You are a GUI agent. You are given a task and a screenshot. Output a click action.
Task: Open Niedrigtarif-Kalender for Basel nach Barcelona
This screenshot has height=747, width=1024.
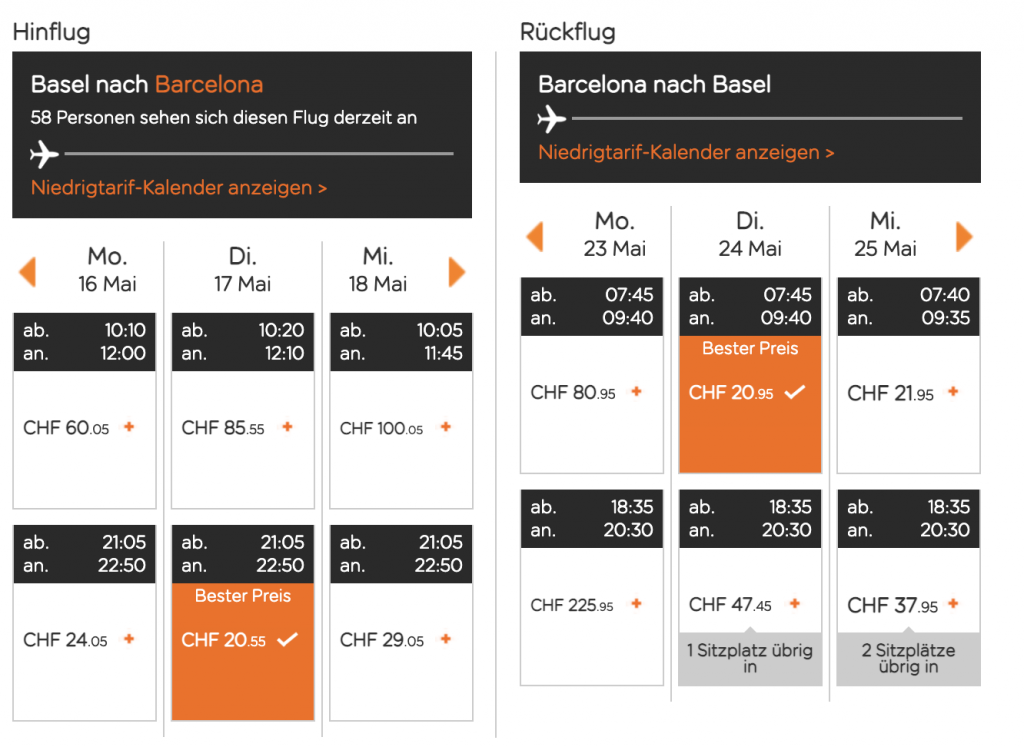[179, 188]
